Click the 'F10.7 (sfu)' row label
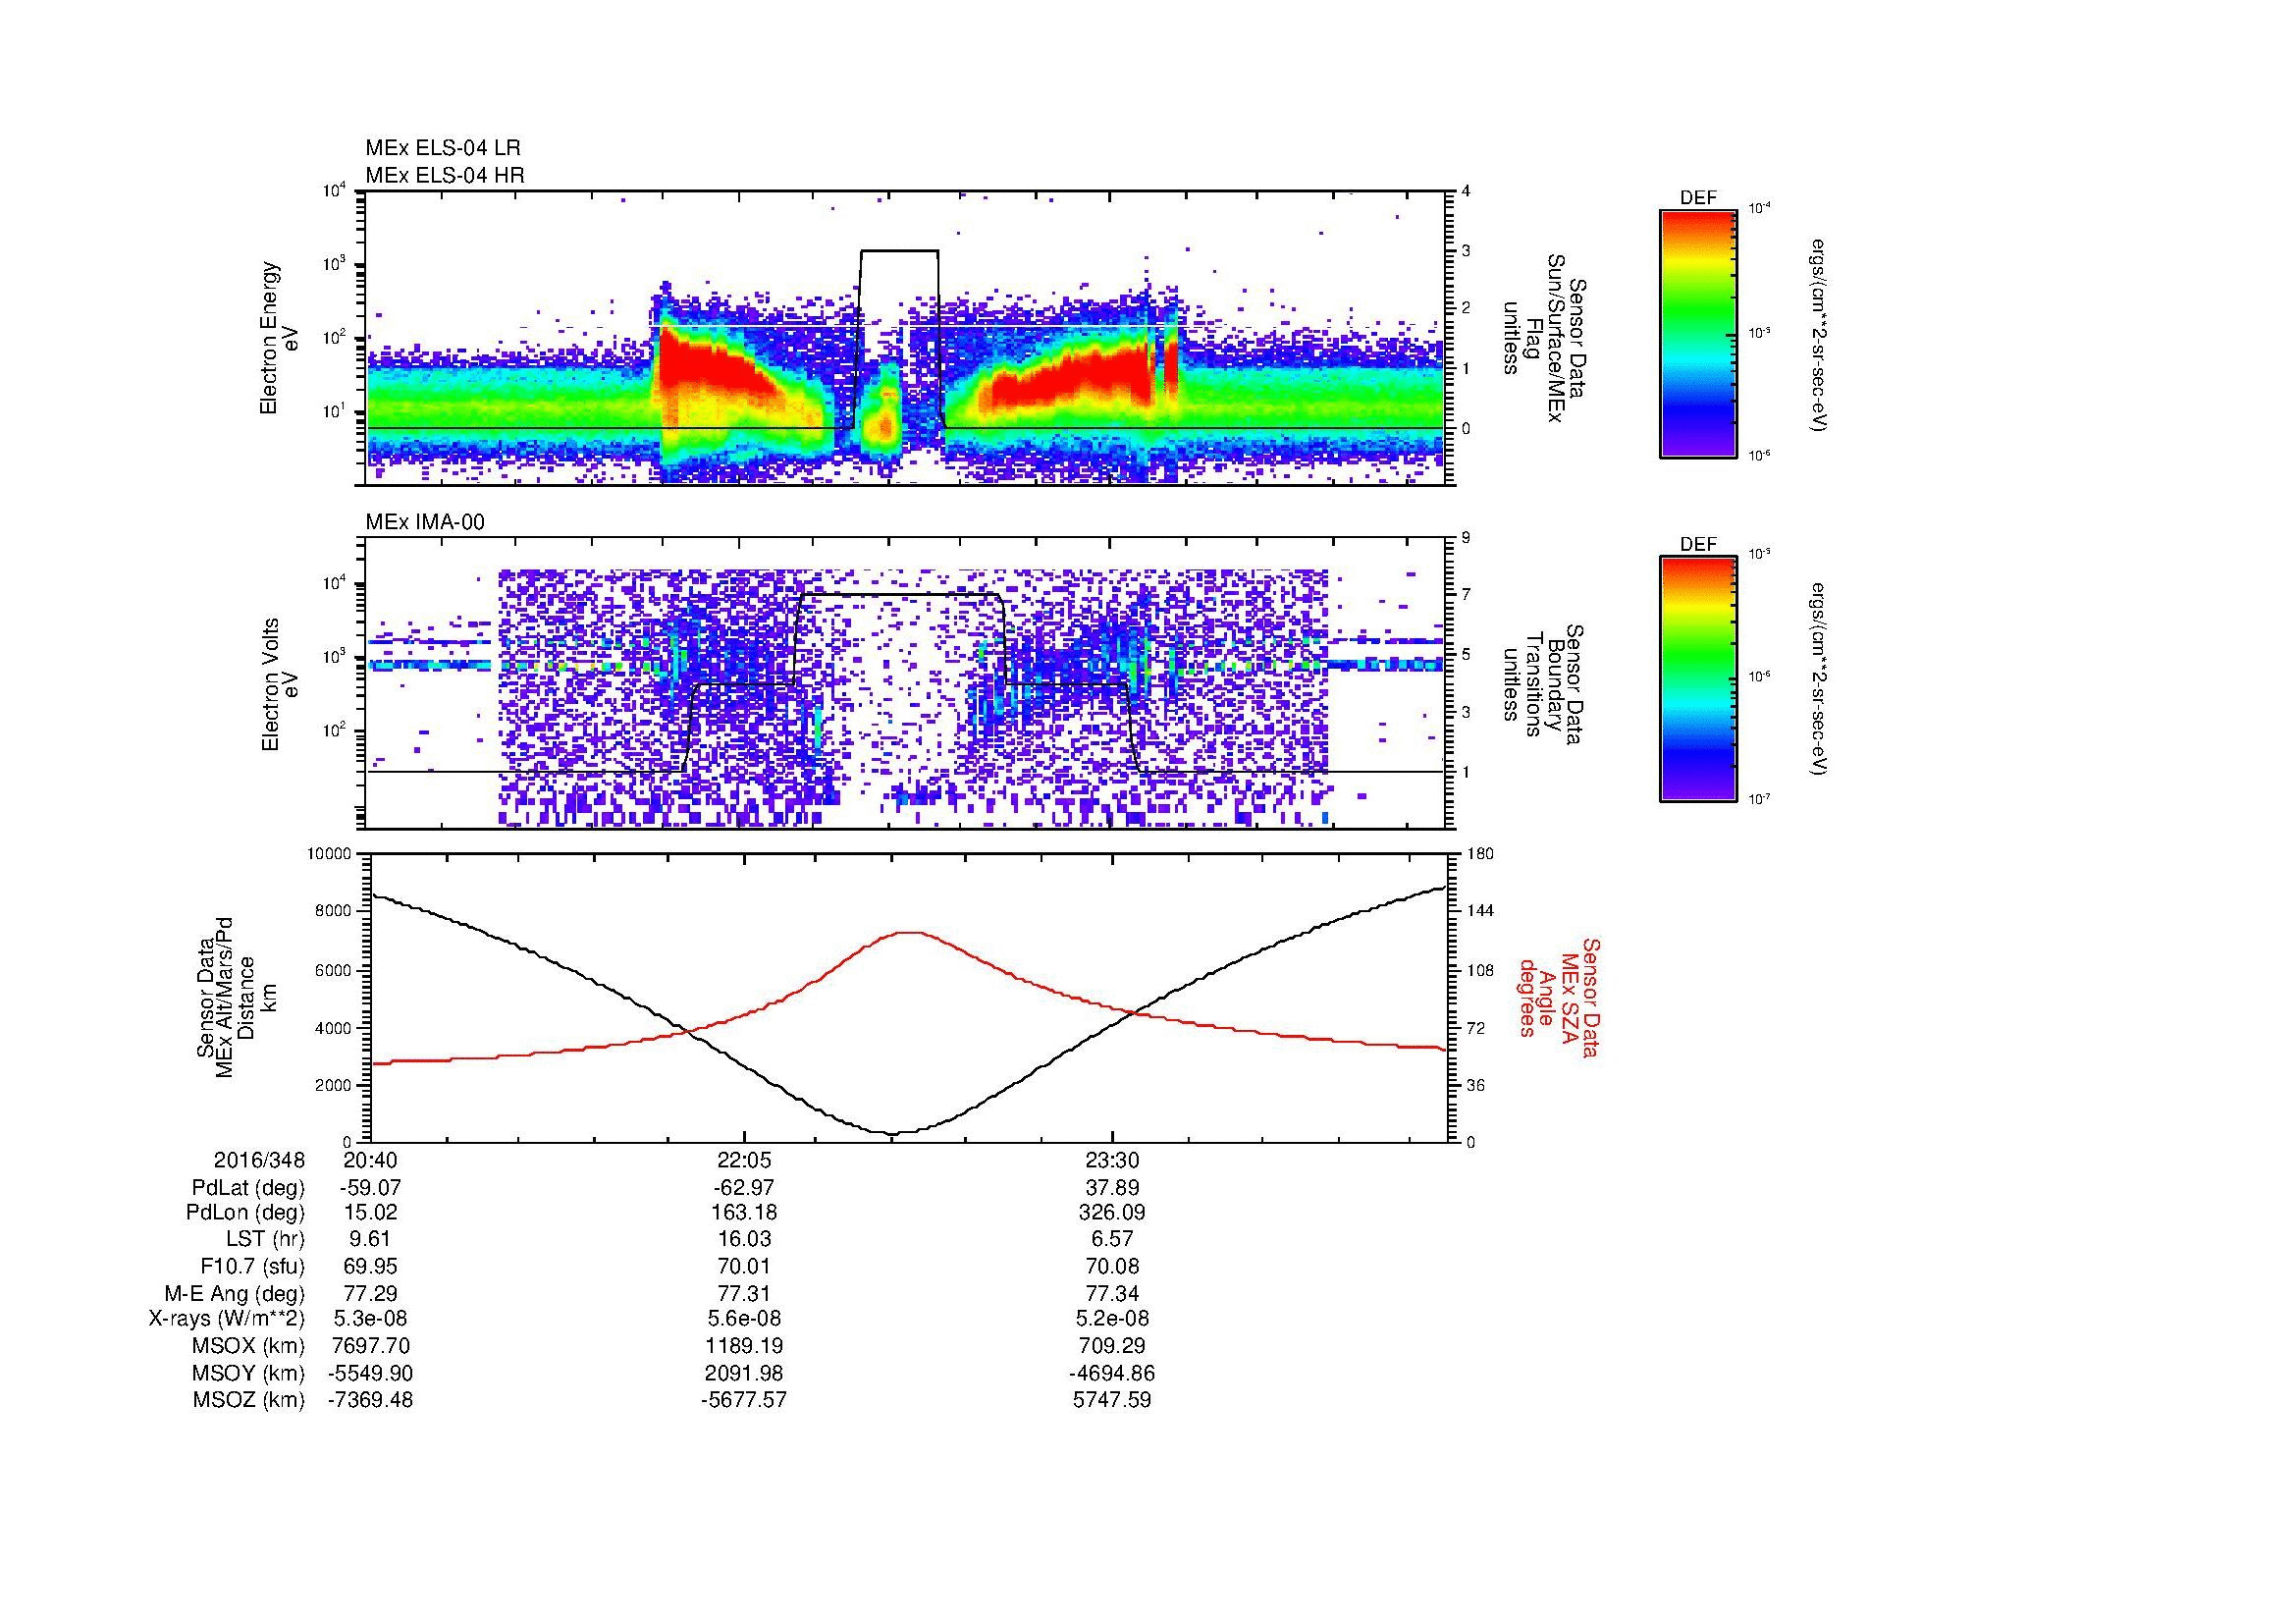 [x=252, y=1267]
